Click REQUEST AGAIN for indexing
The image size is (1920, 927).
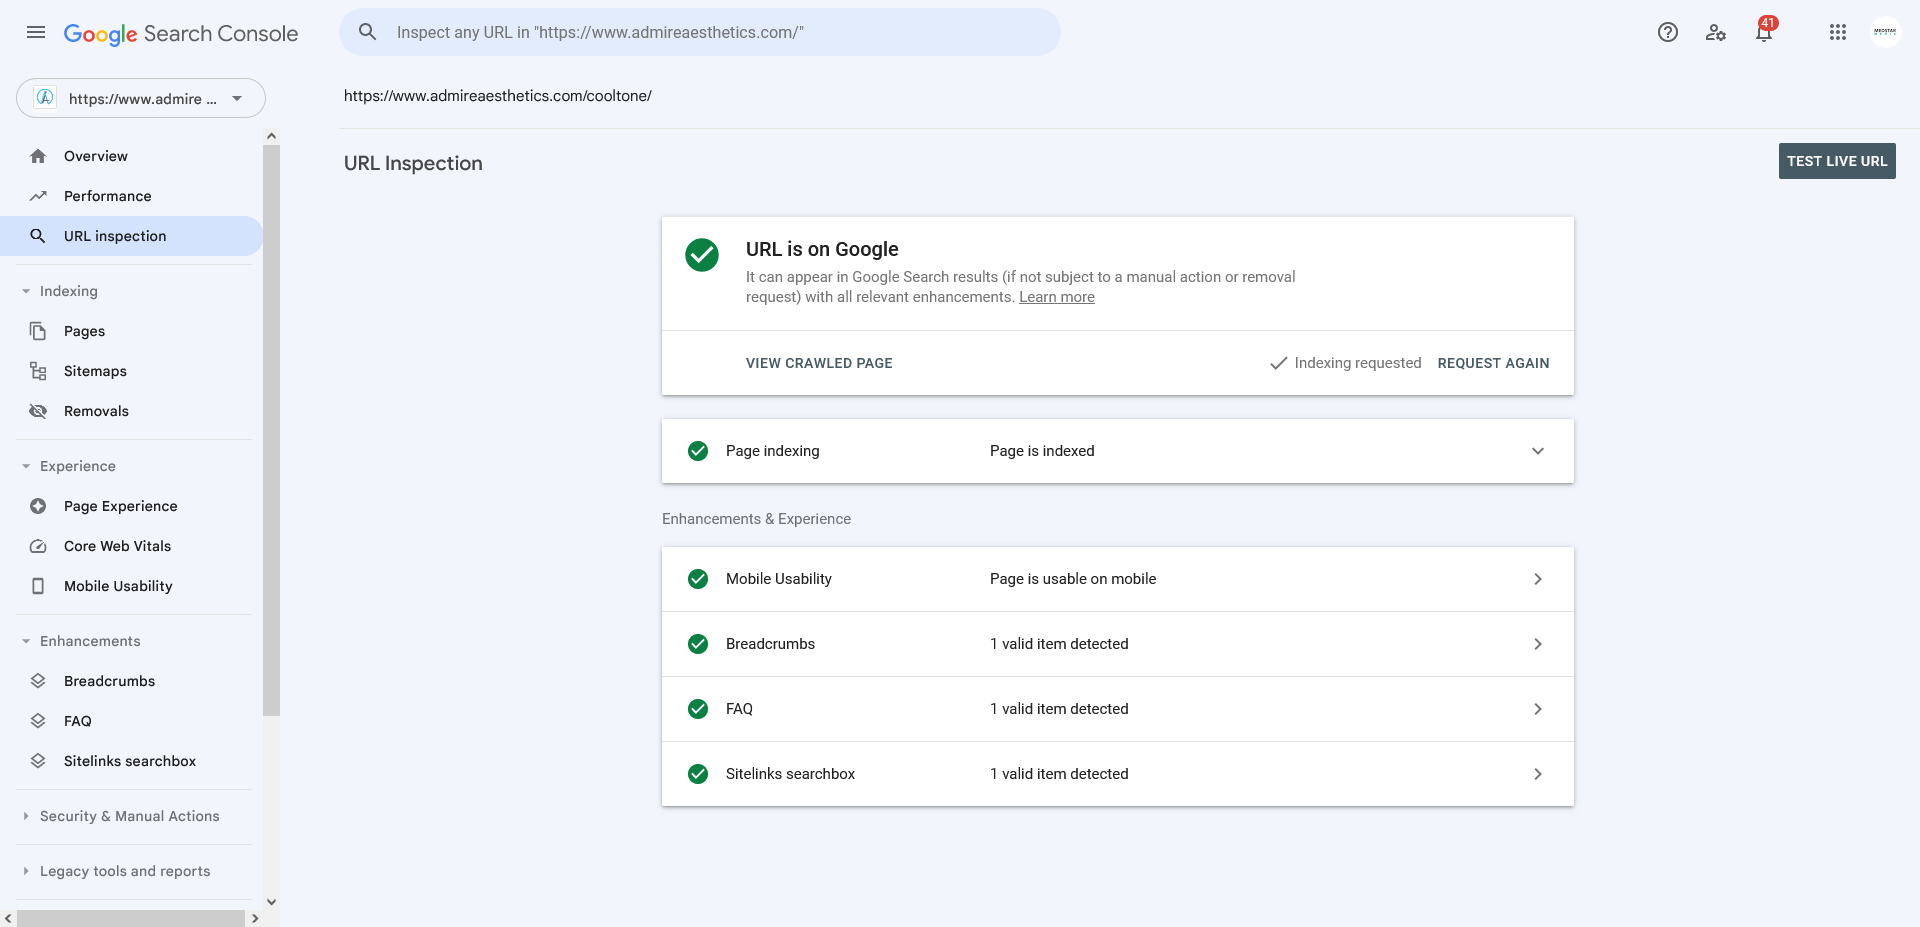pos(1493,363)
